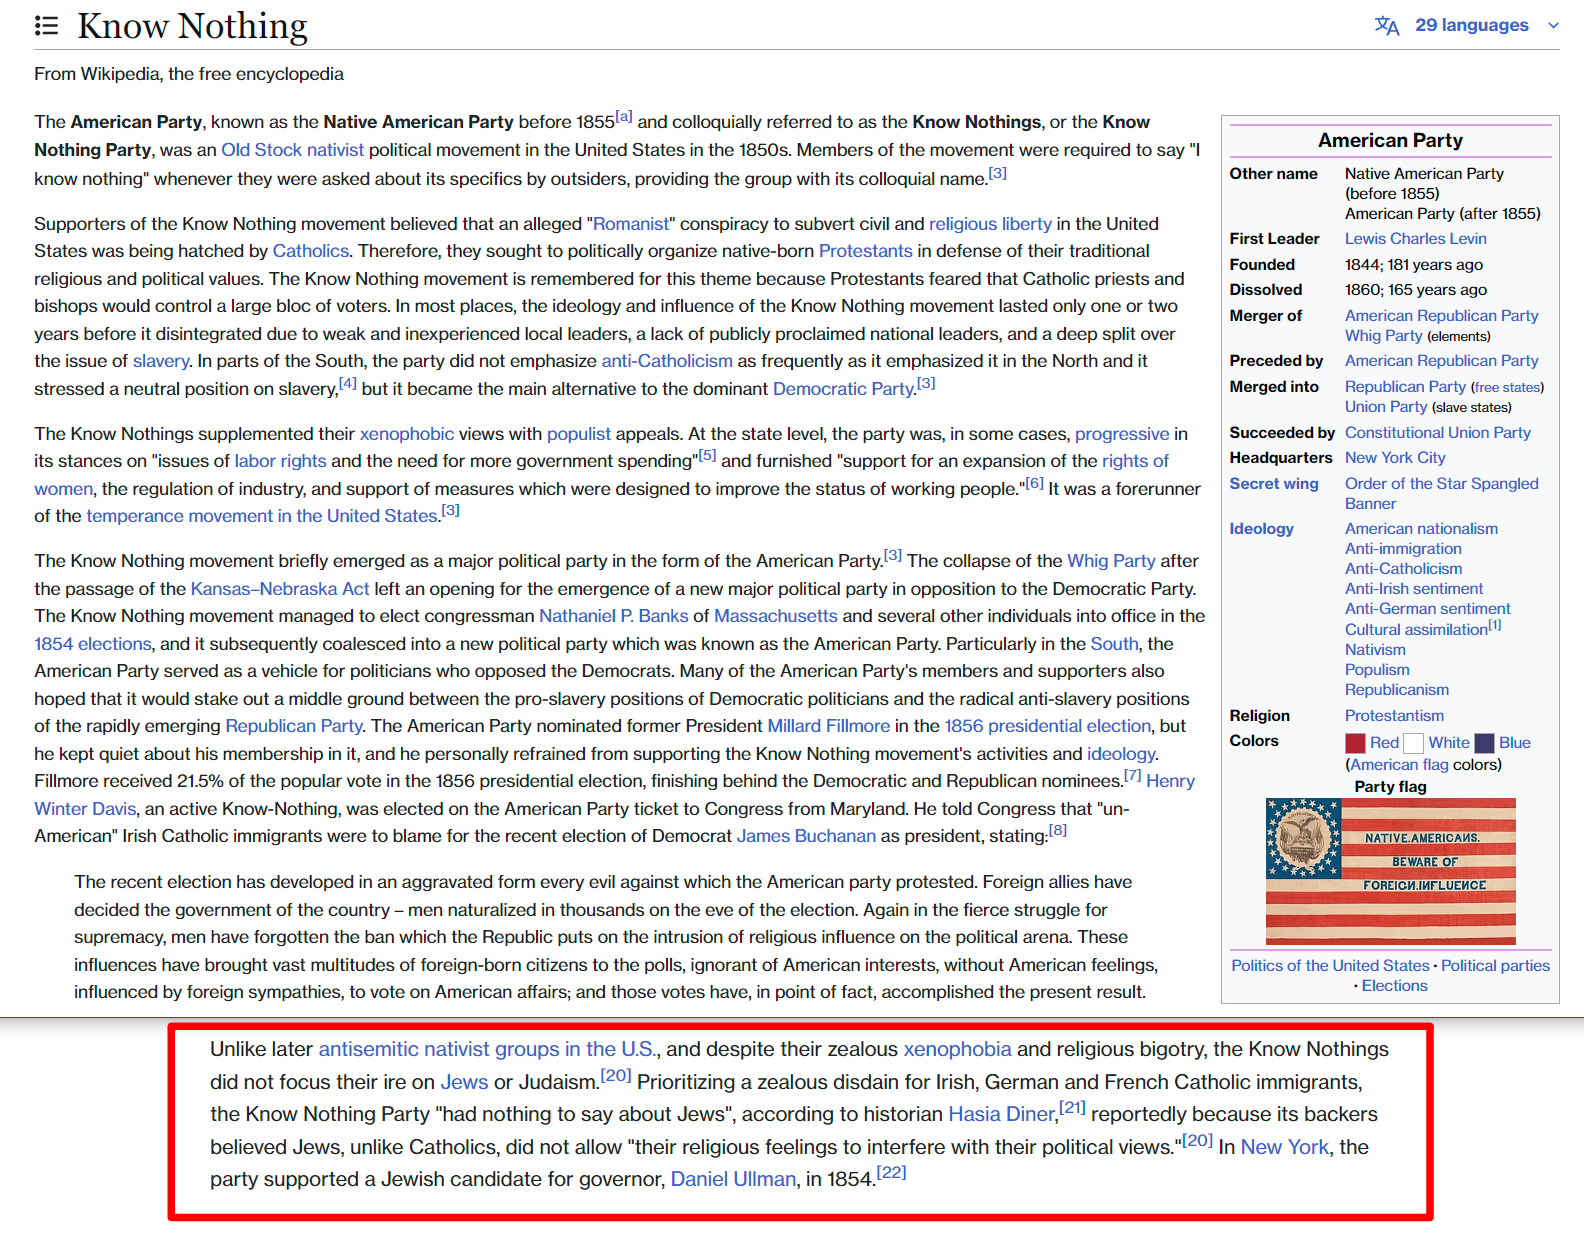Open the Massachusetts link
The width and height of the screenshot is (1584, 1236).
click(776, 616)
